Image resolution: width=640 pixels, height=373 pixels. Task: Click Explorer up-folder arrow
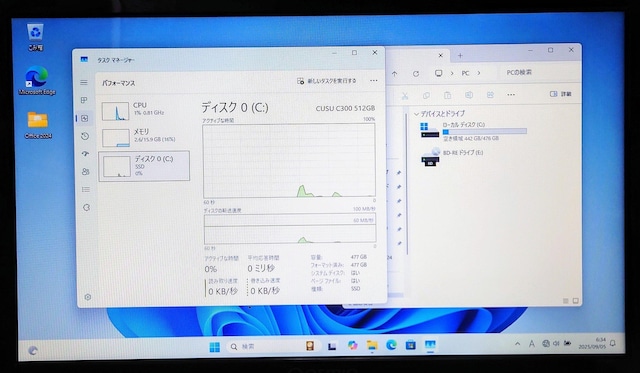click(394, 74)
